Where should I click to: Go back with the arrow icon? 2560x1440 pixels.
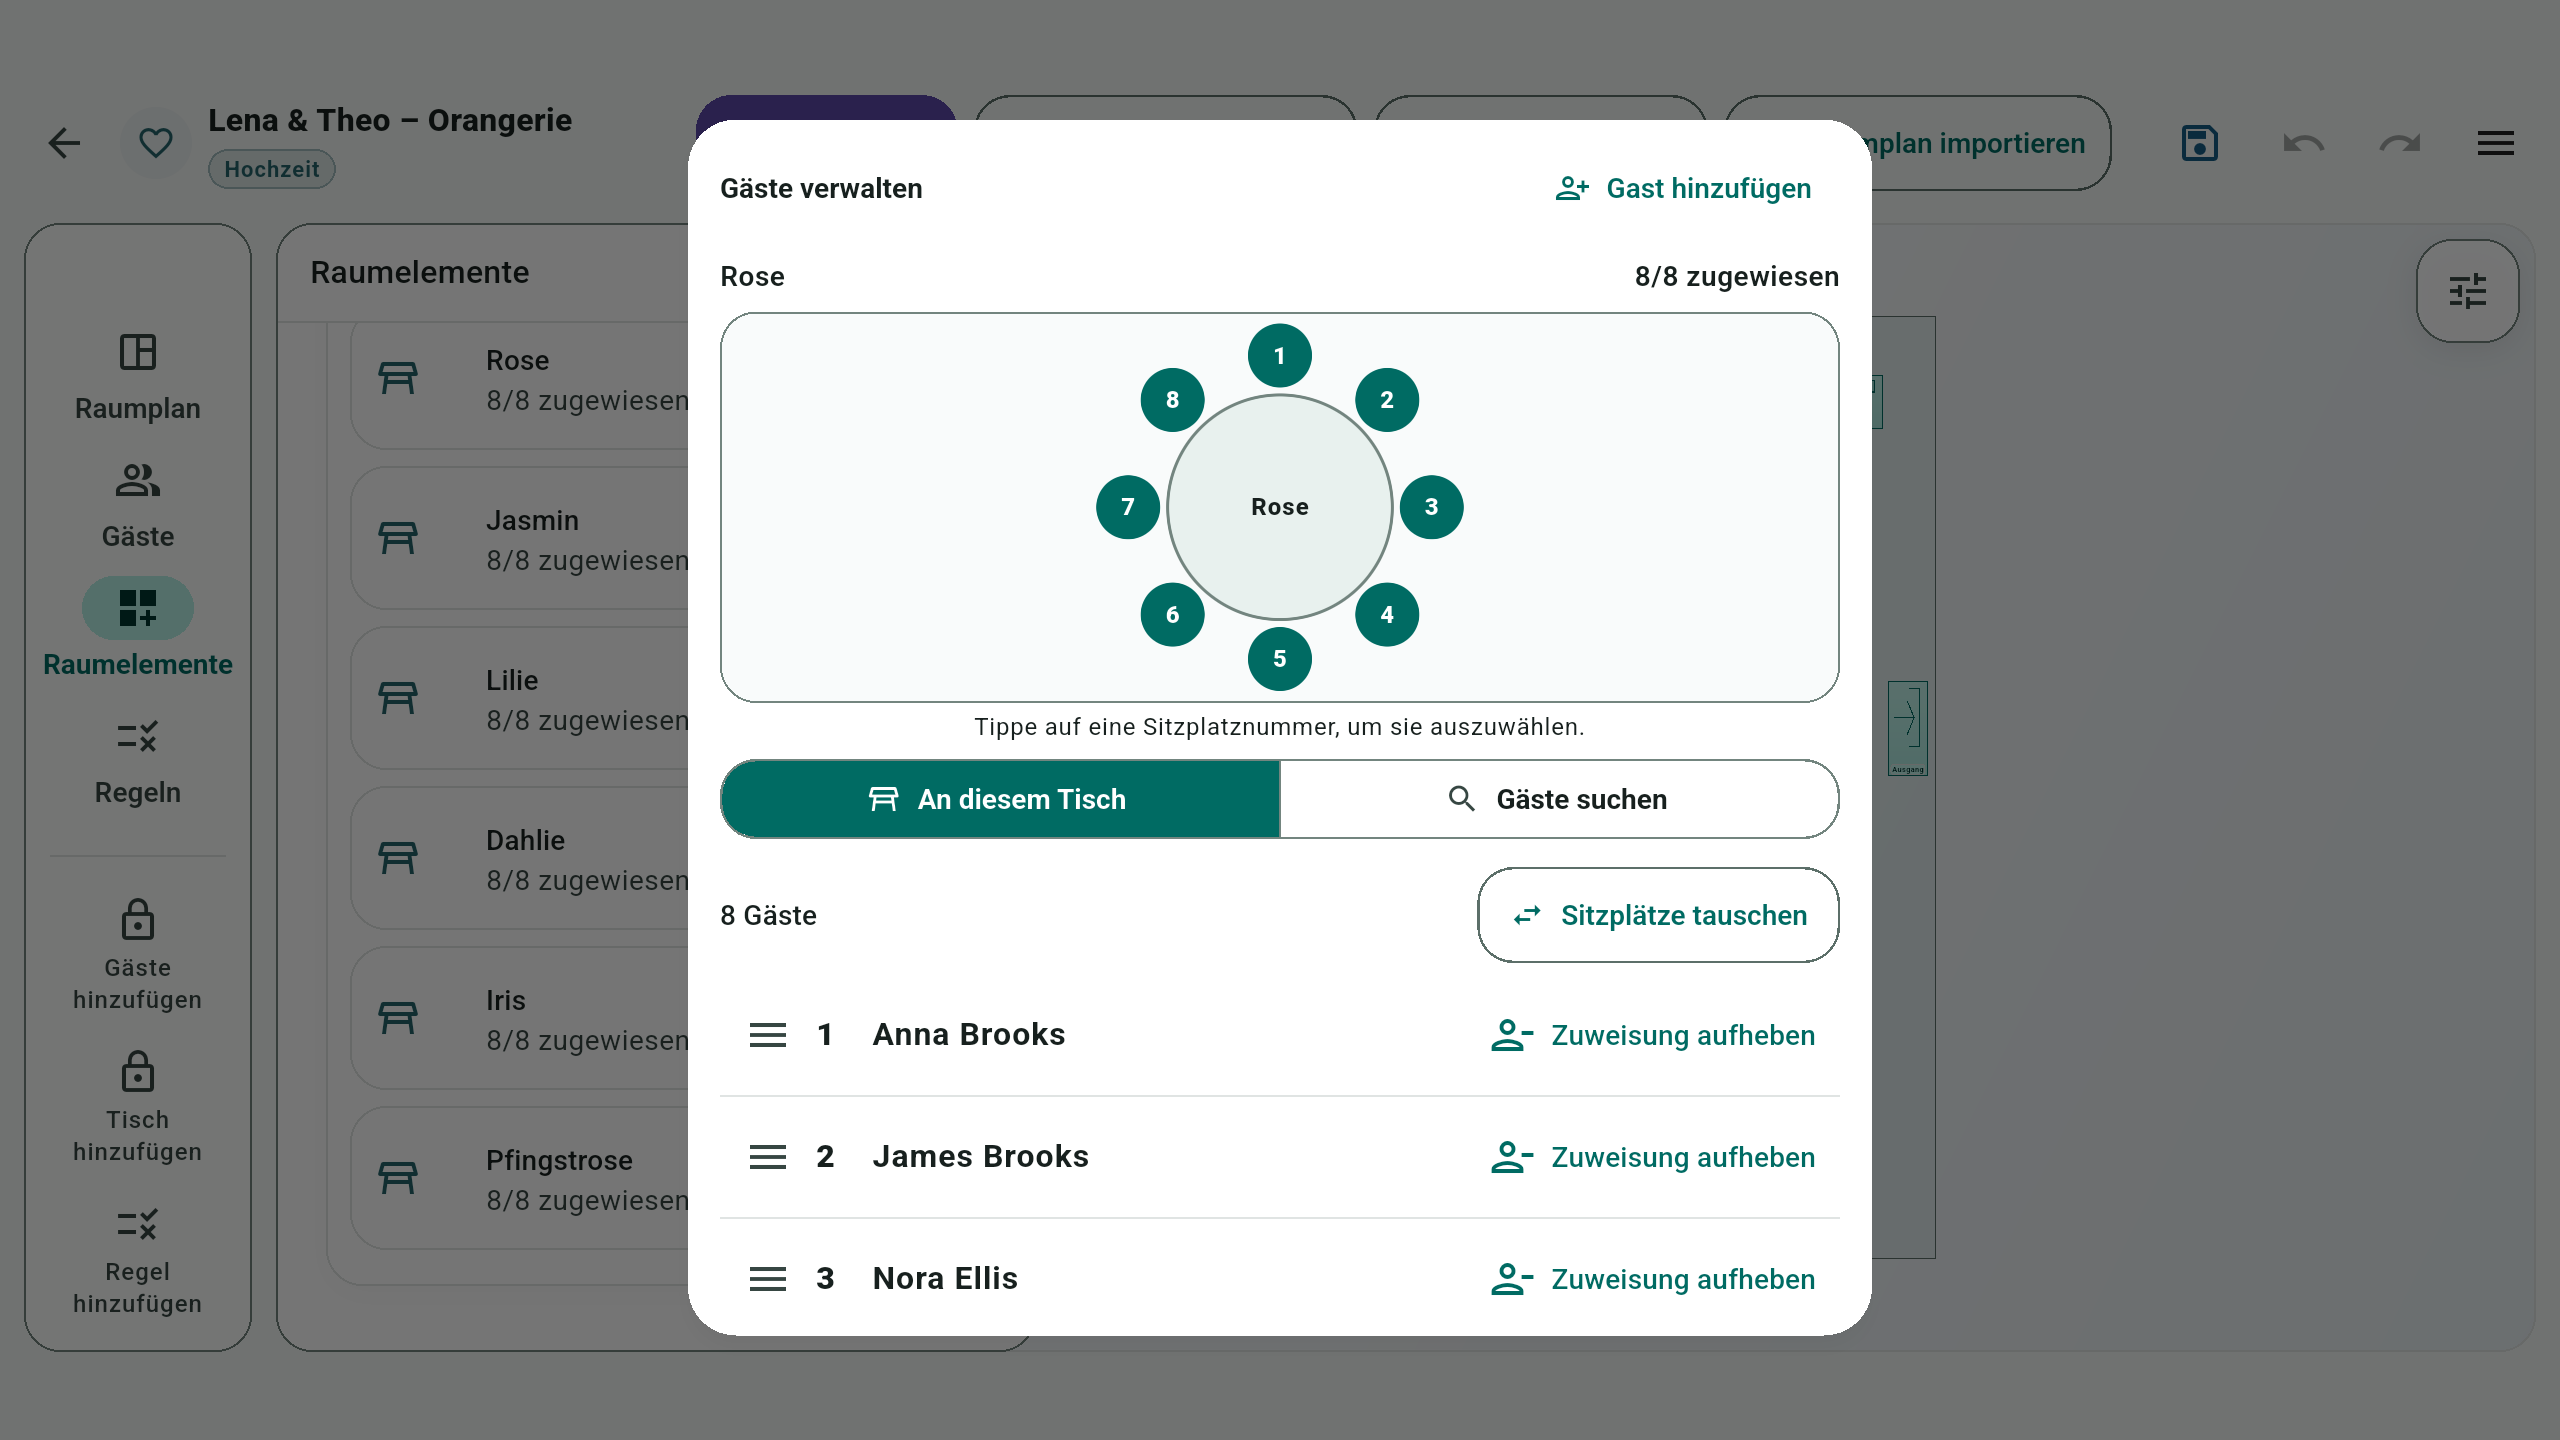coord(65,143)
